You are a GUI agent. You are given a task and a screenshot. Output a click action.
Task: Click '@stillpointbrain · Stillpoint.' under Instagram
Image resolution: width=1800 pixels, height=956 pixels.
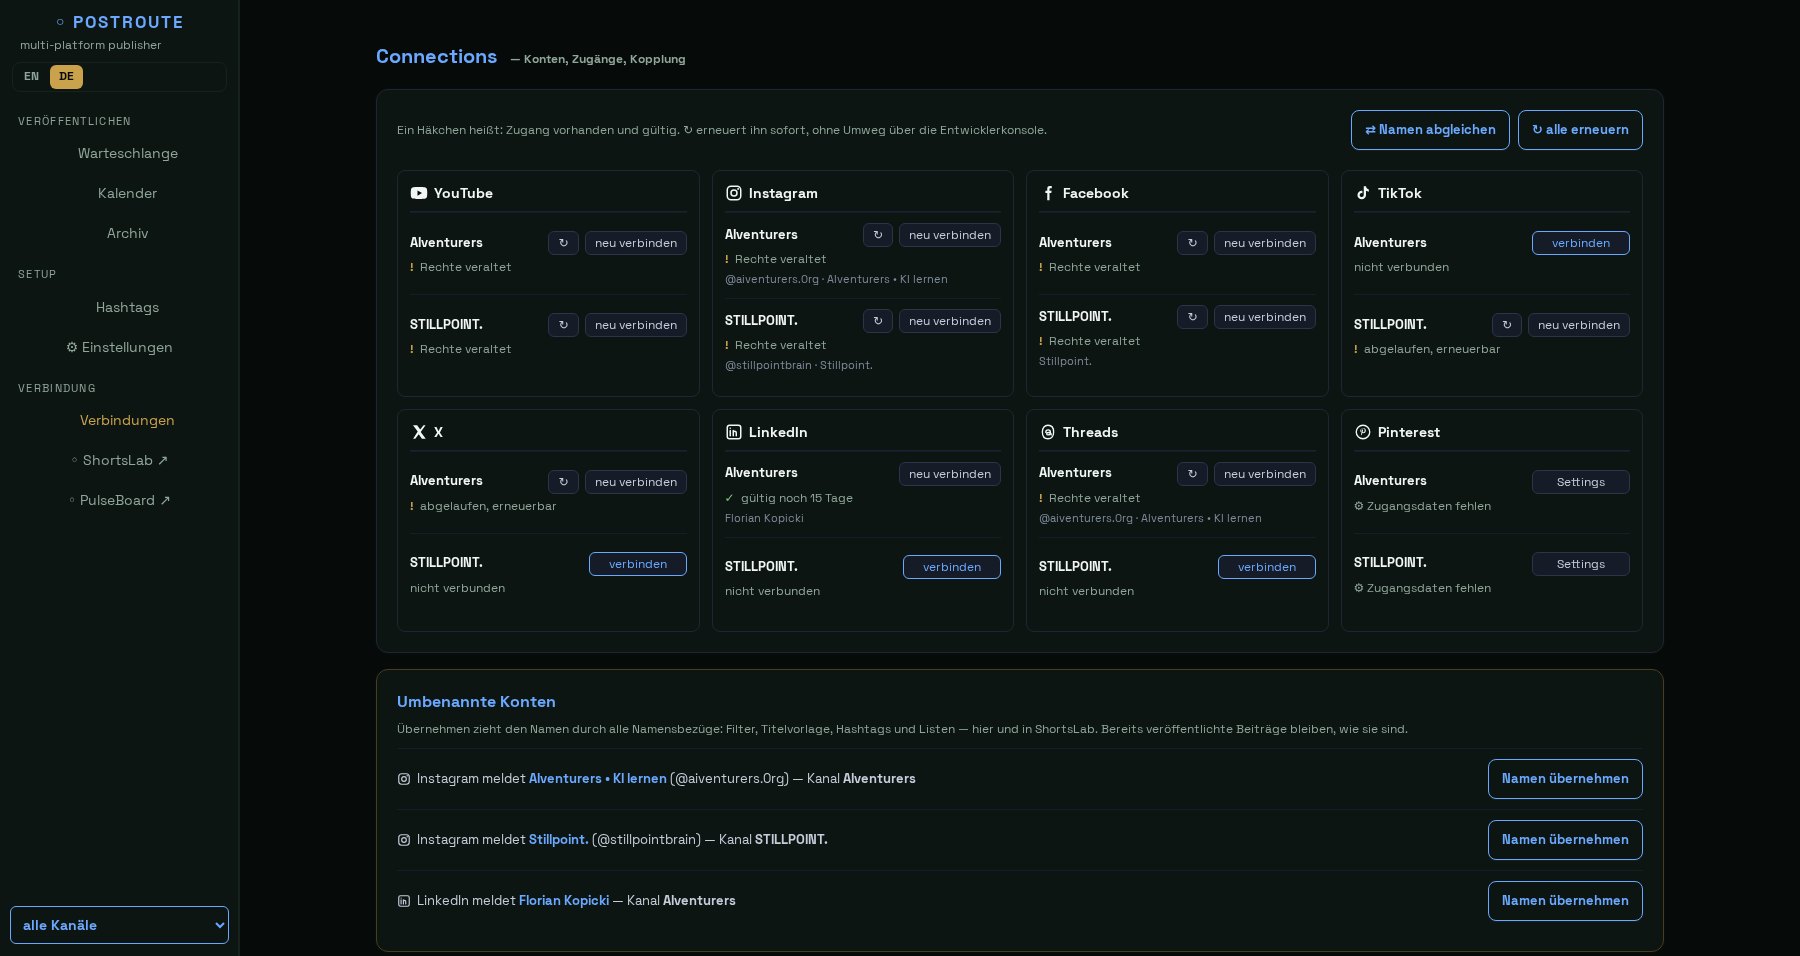tap(799, 365)
